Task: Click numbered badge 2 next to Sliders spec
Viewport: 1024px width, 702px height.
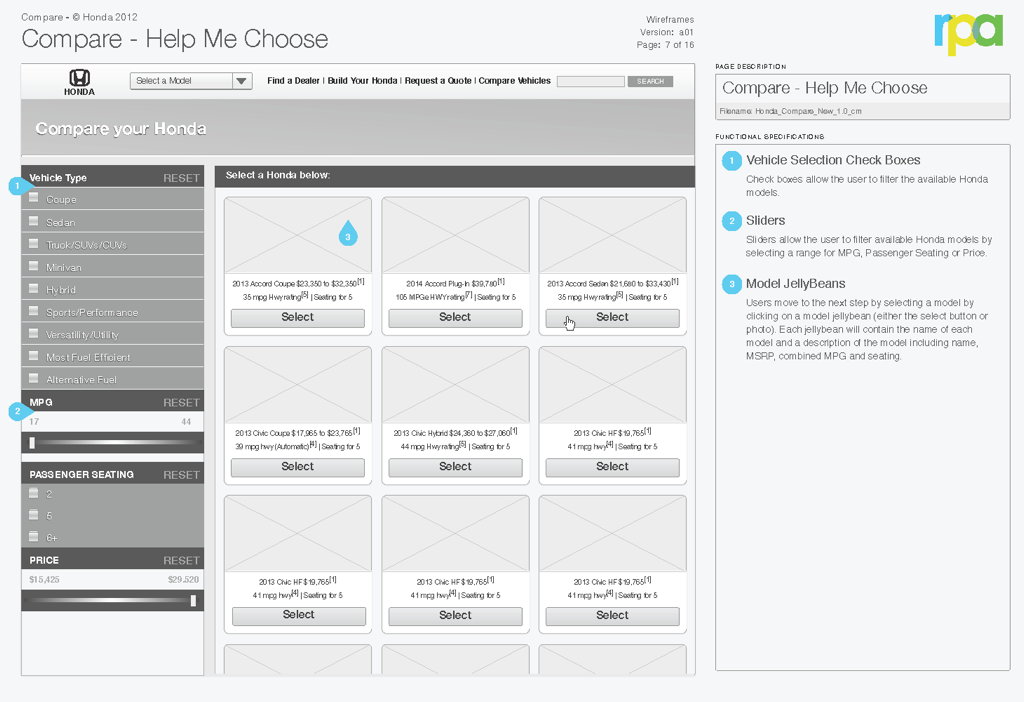Action: click(x=731, y=221)
